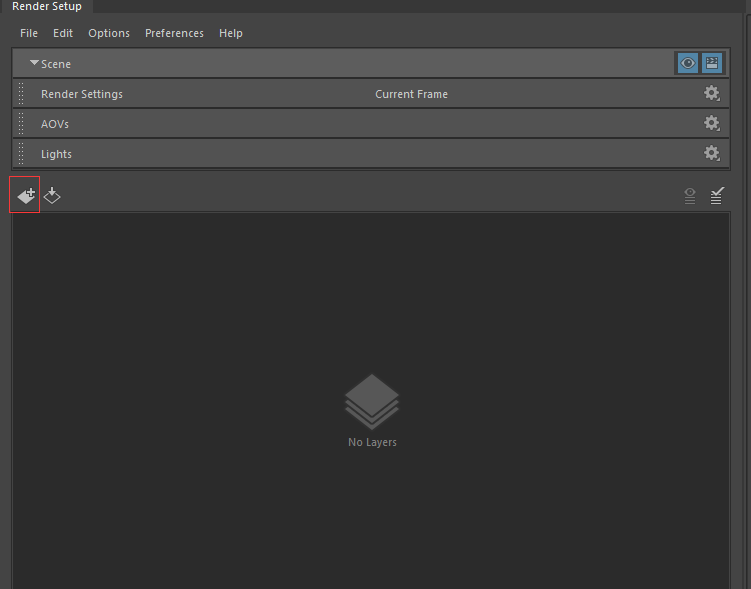Select the AOVs row label

coord(55,124)
